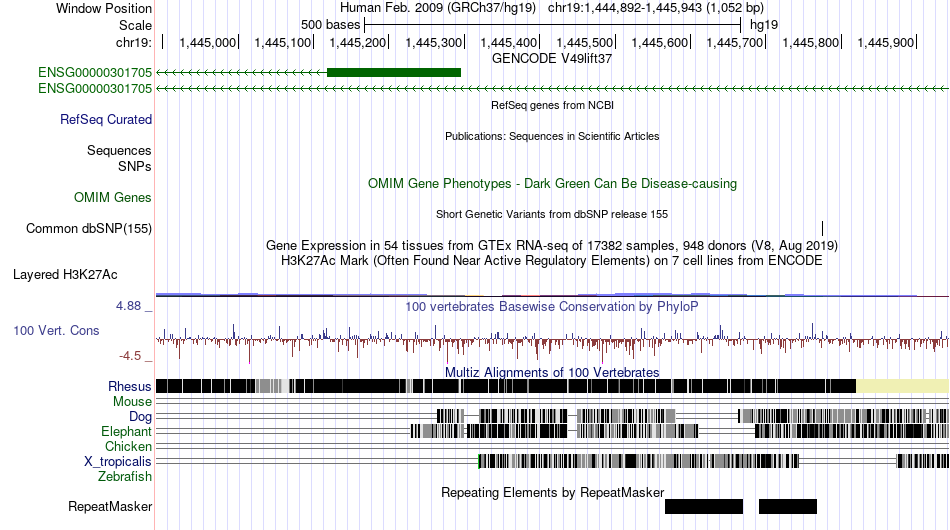Click 100 vertebrates Basewise Conservation by PhyloP title
950x530 pixels.
point(552,306)
